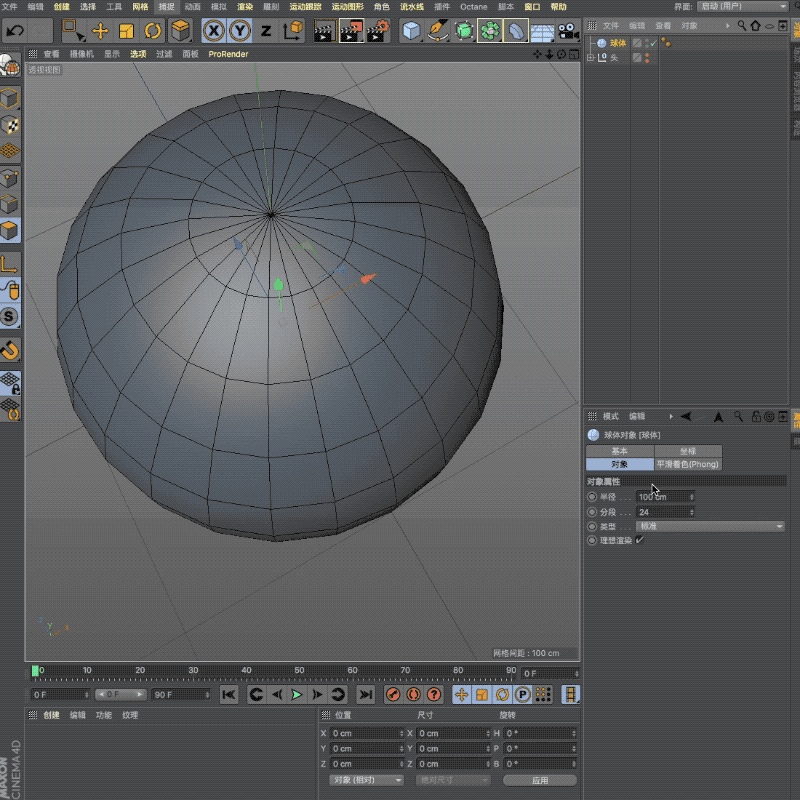The image size is (800, 800).
Task: Expand more Object Manager menus arrow
Action: pyautogui.click(x=727, y=26)
